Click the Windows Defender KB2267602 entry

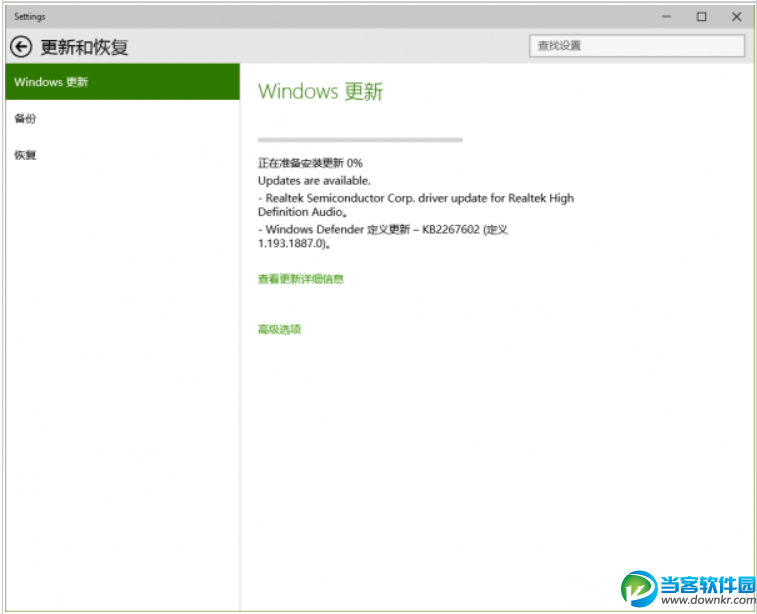[x=383, y=236]
